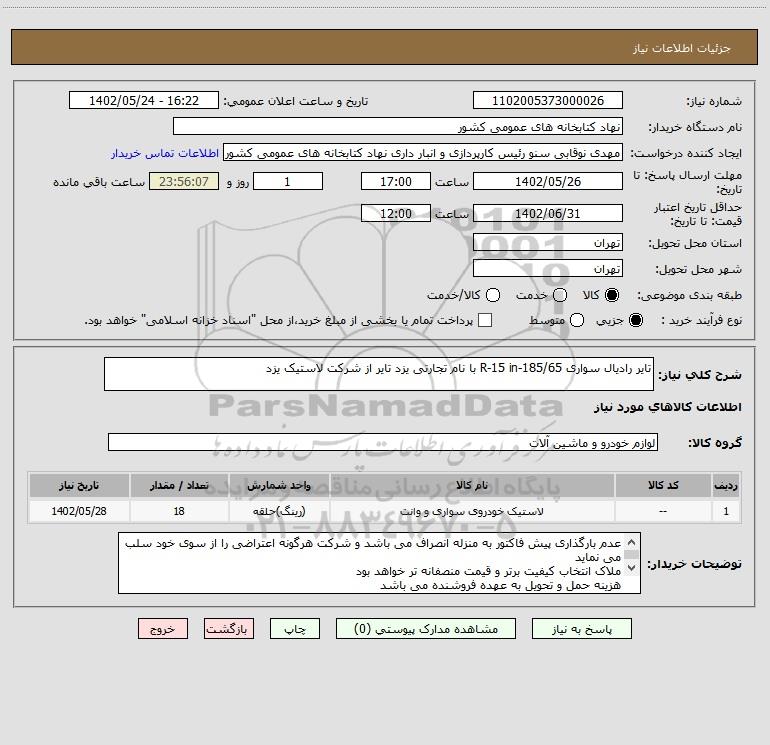The image size is (770, 745).
Task: Click the delivery province field 'تهران'
Action: [548, 243]
